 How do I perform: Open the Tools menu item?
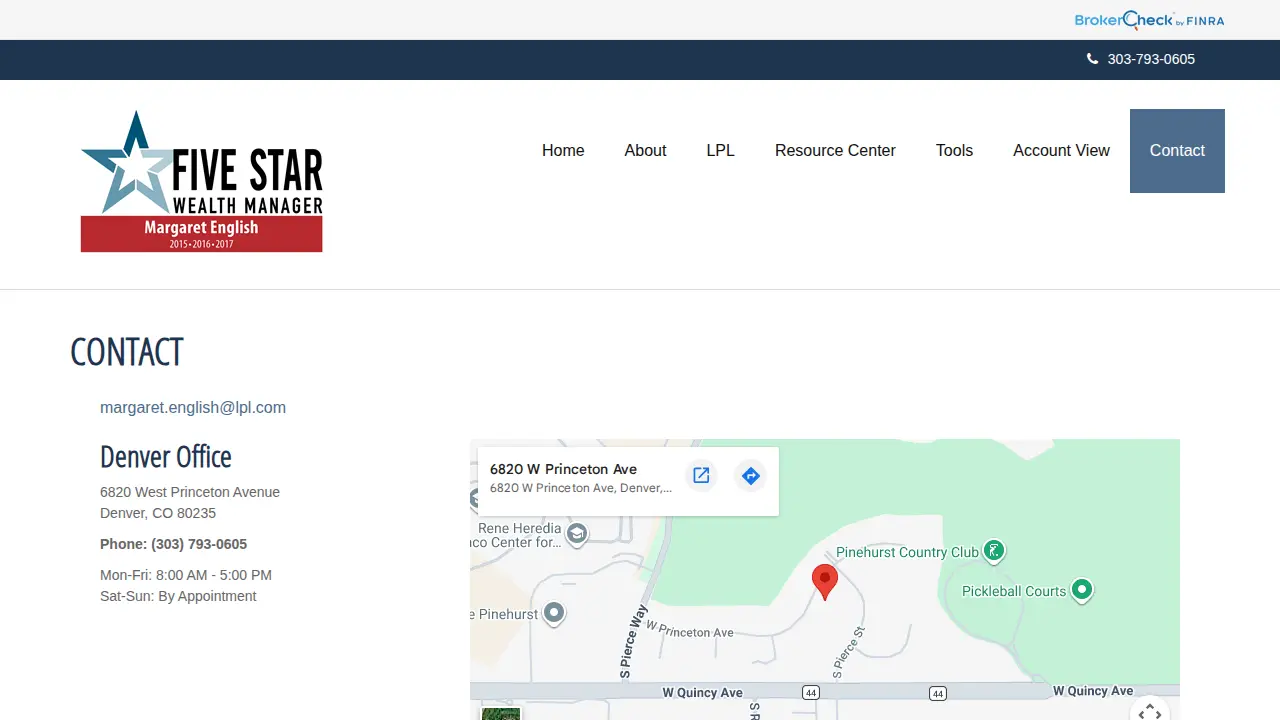tap(954, 151)
